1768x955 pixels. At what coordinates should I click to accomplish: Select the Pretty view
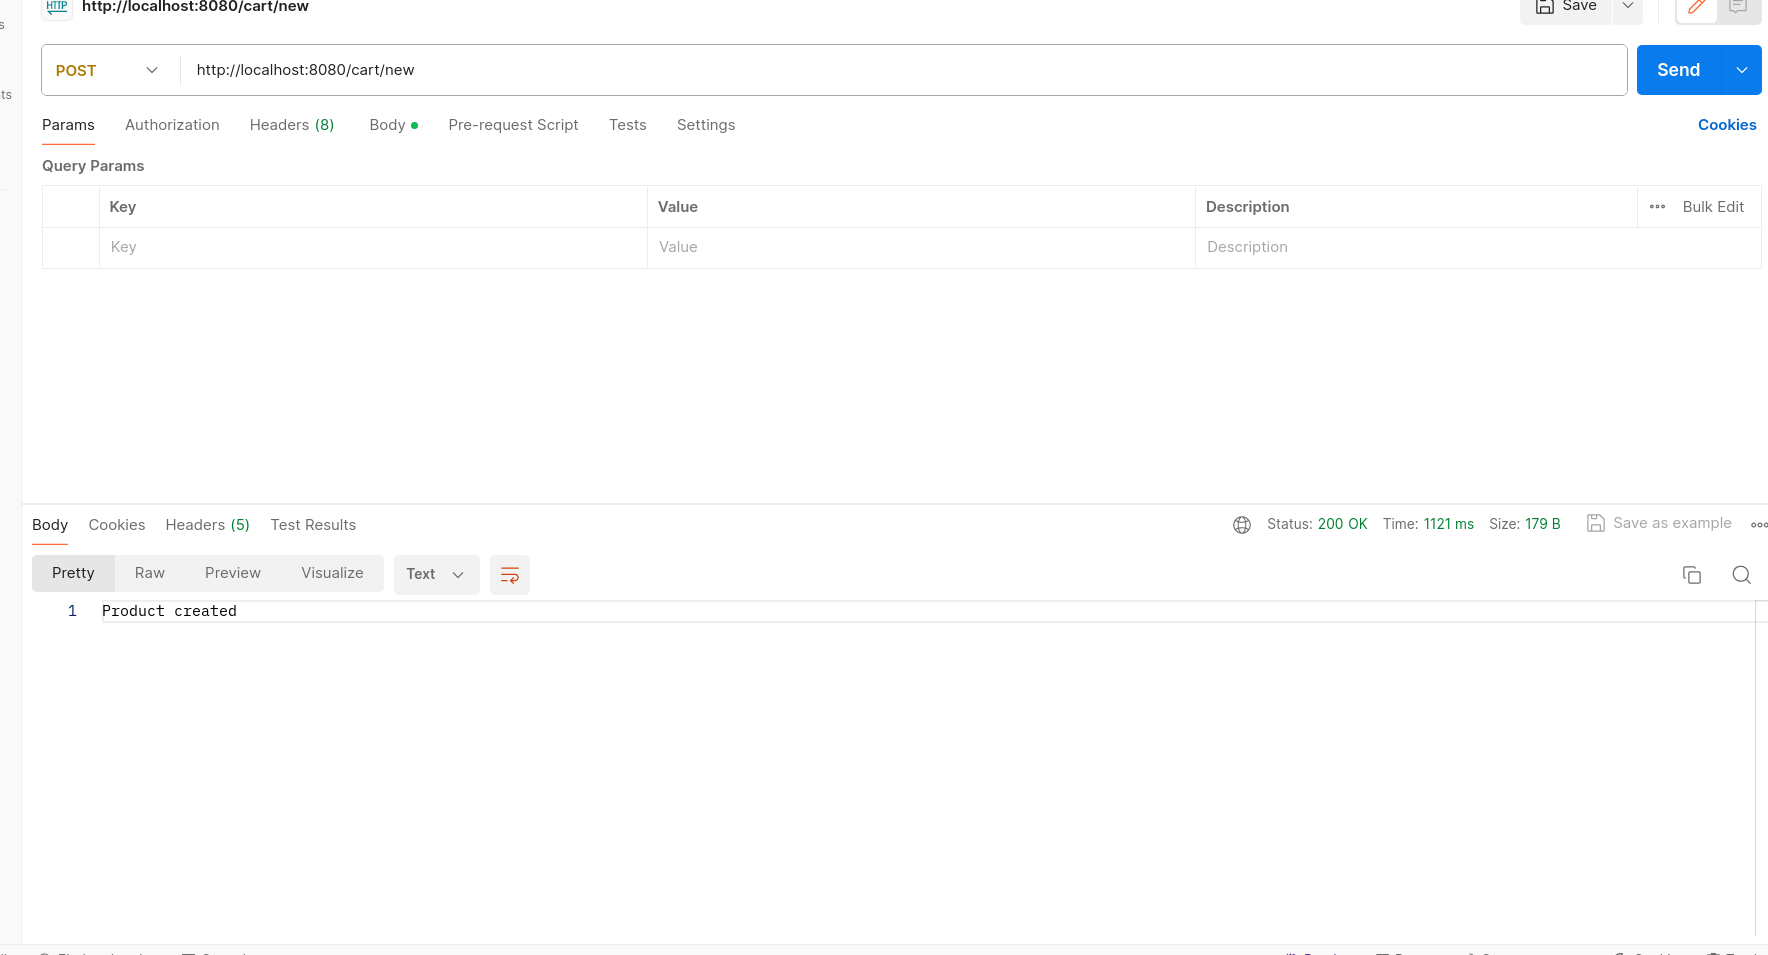pos(73,573)
